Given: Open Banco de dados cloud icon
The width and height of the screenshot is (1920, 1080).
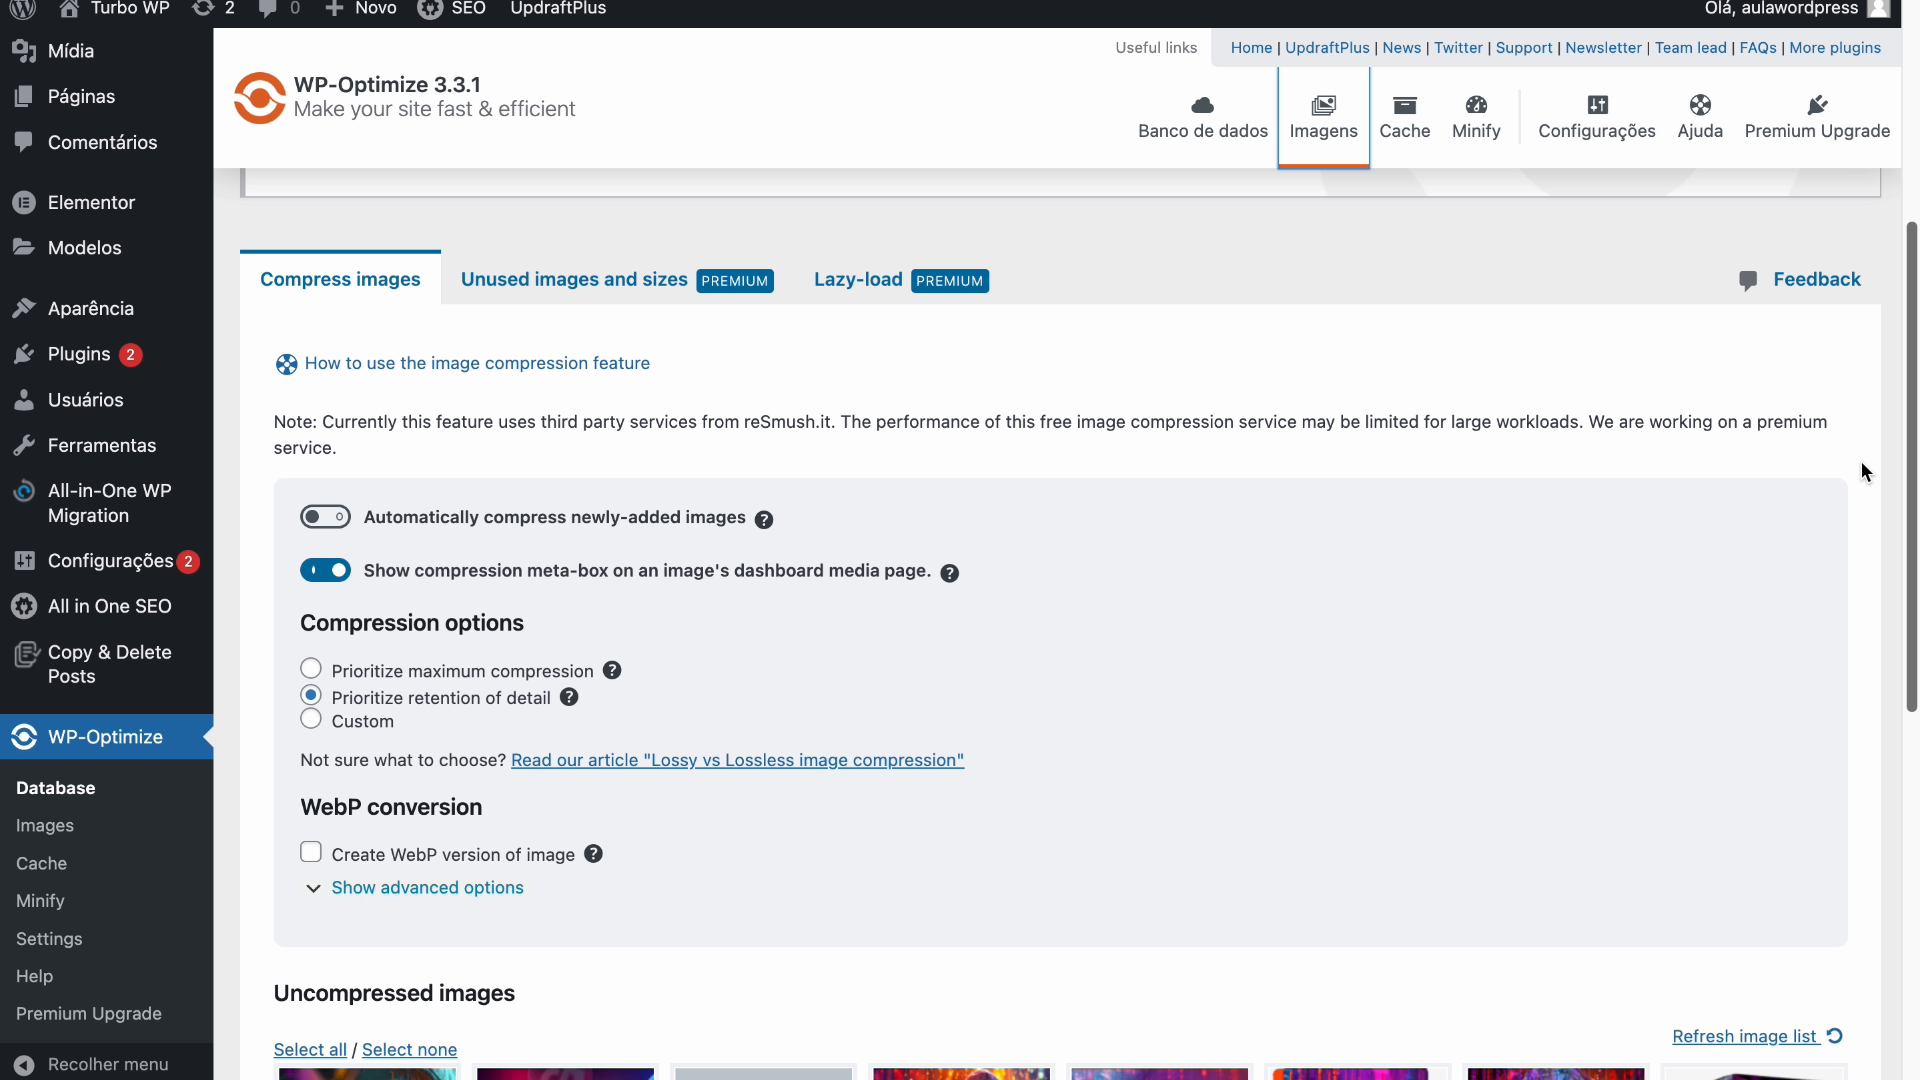Looking at the screenshot, I should point(1202,105).
